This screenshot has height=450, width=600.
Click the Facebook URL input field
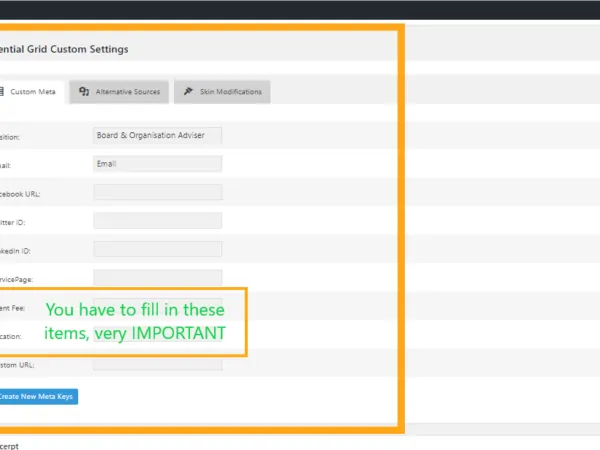click(x=158, y=192)
